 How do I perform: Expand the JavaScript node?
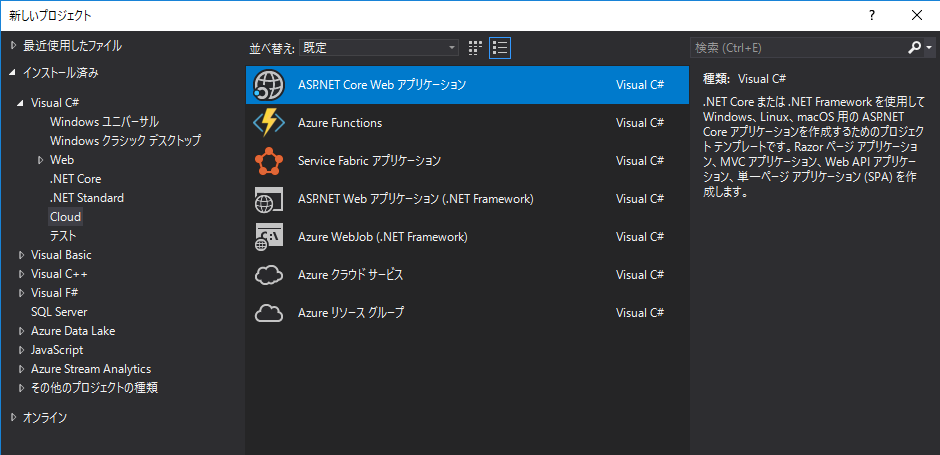[x=22, y=350]
